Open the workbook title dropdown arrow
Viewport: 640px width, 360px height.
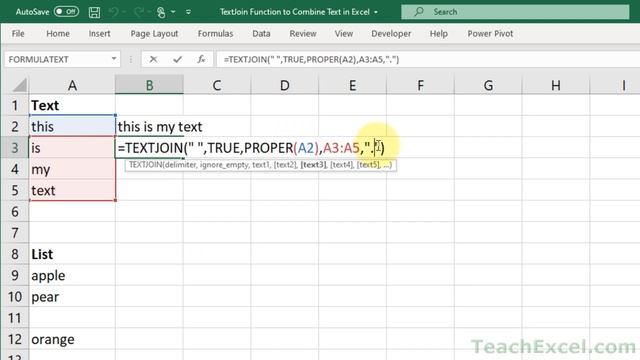pos(376,12)
